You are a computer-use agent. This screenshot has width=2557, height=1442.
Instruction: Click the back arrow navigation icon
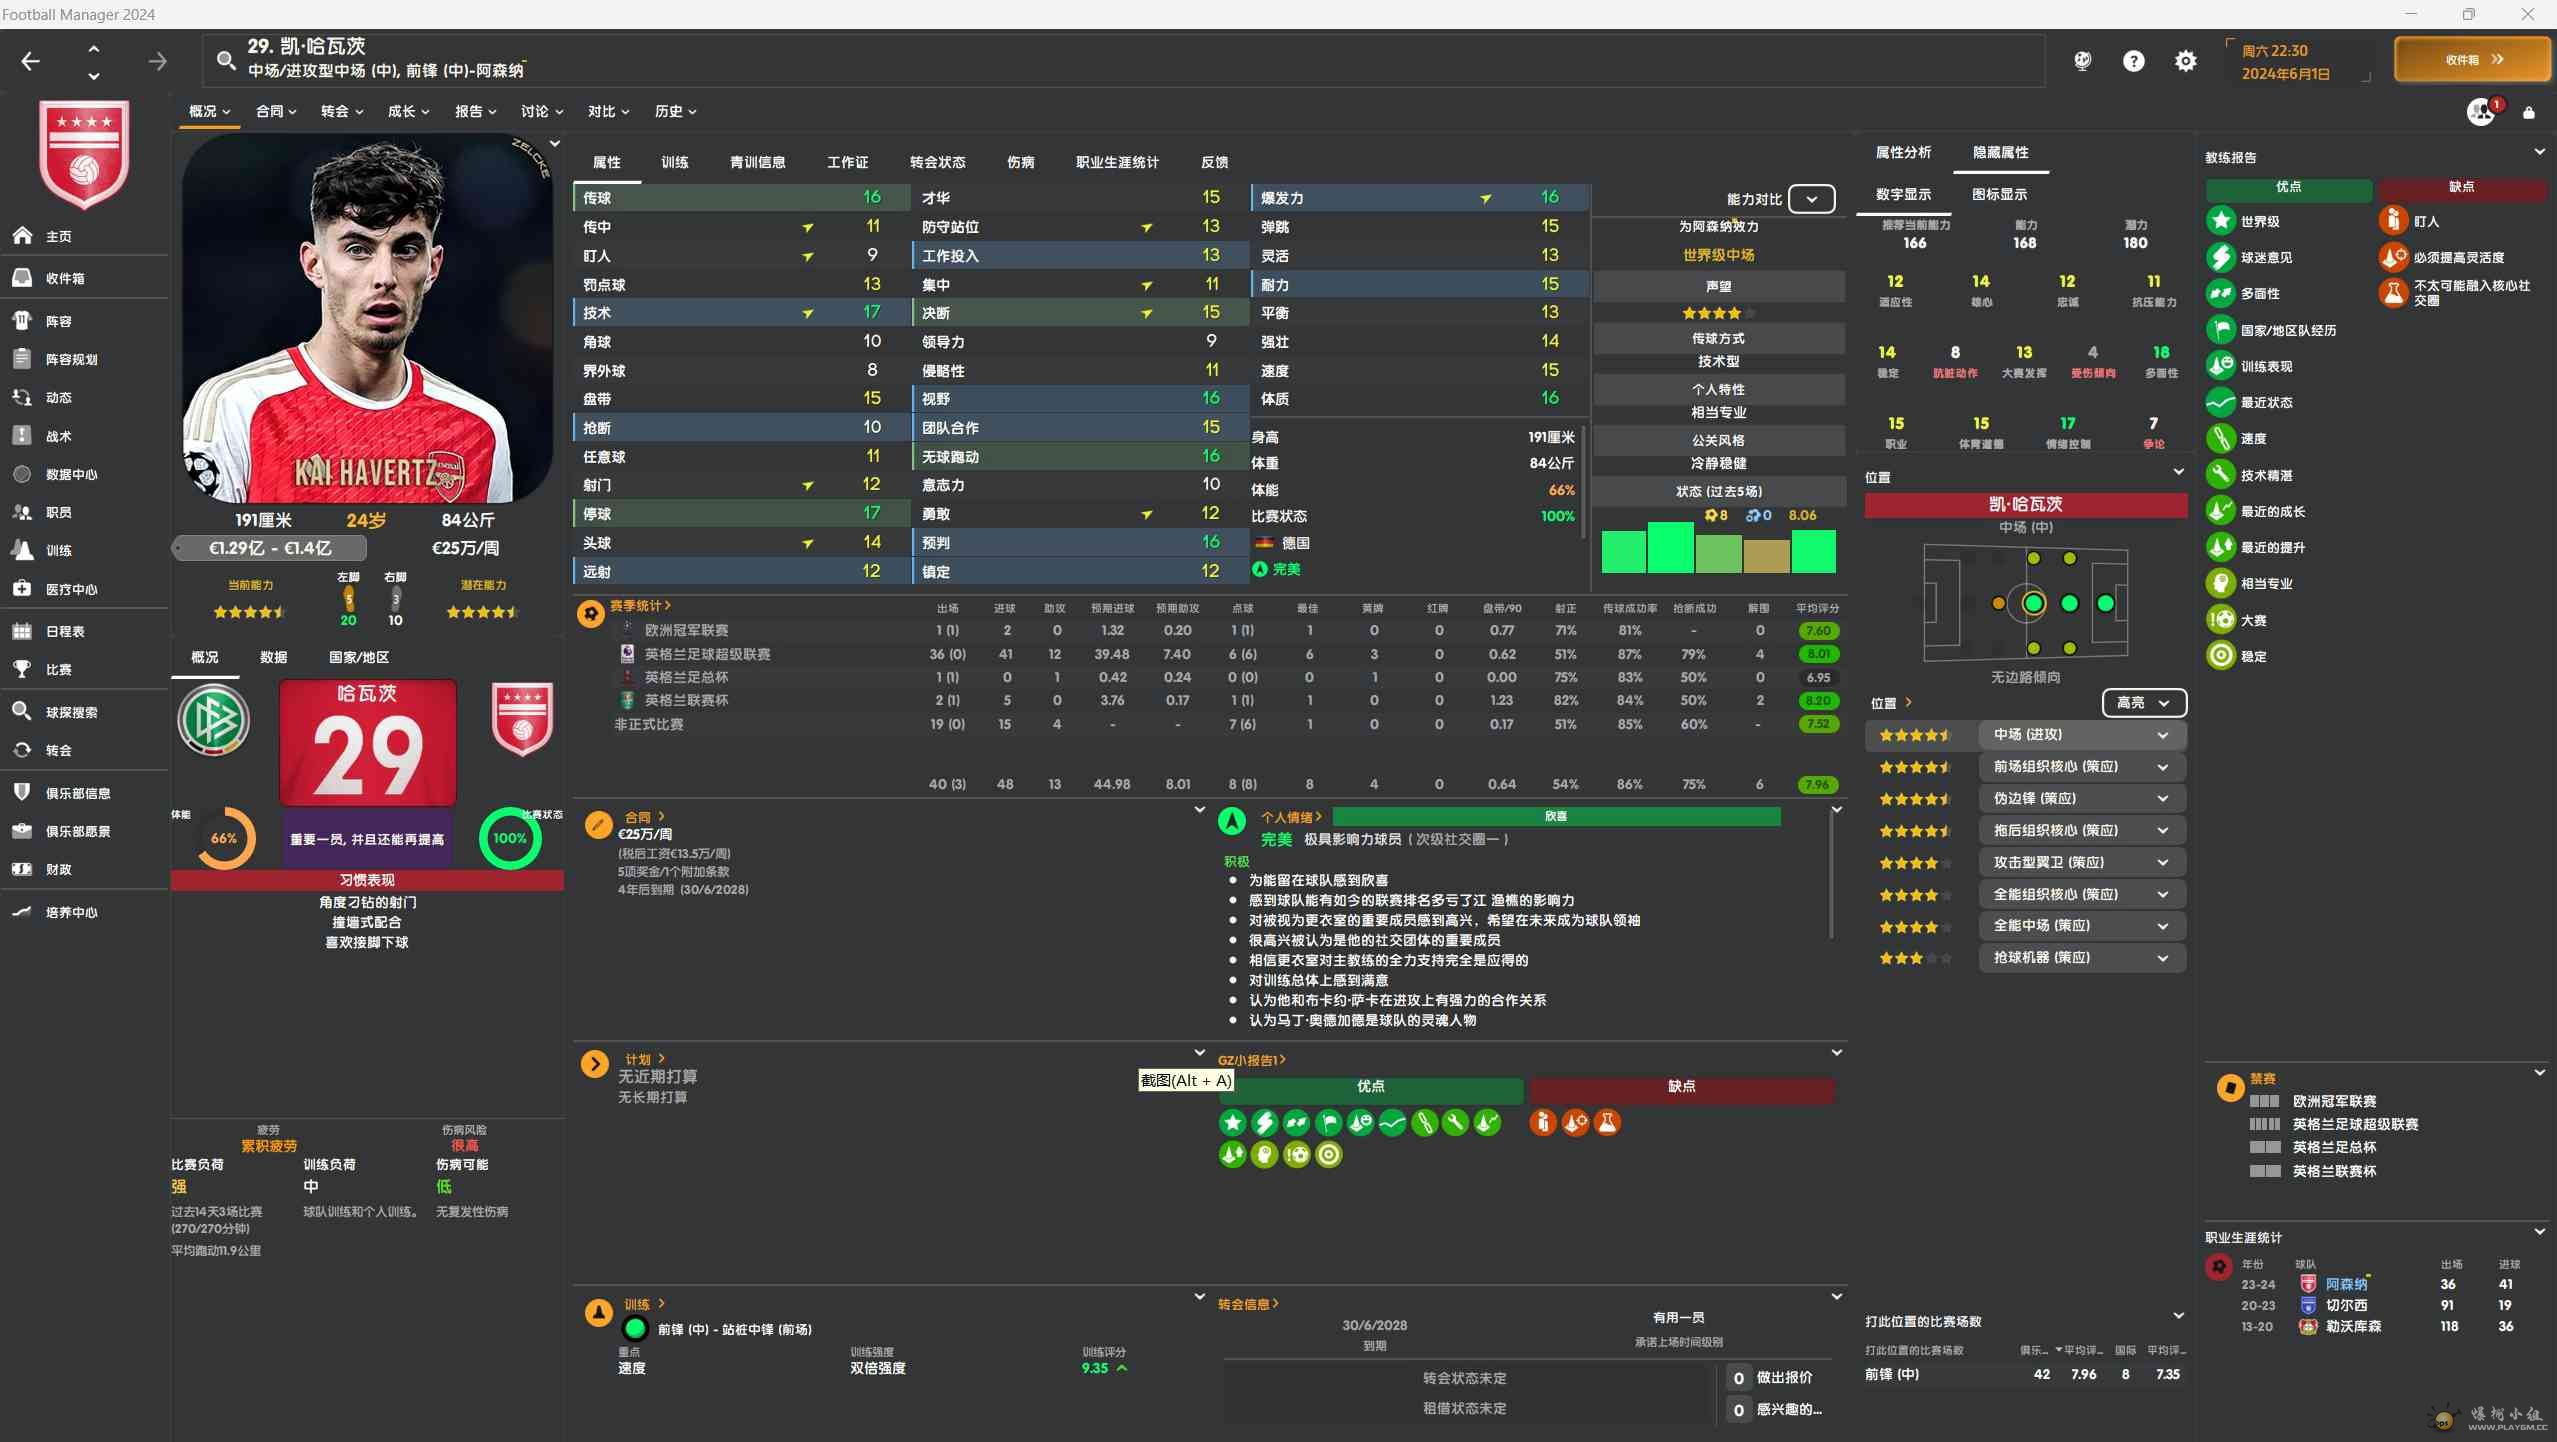[31, 61]
